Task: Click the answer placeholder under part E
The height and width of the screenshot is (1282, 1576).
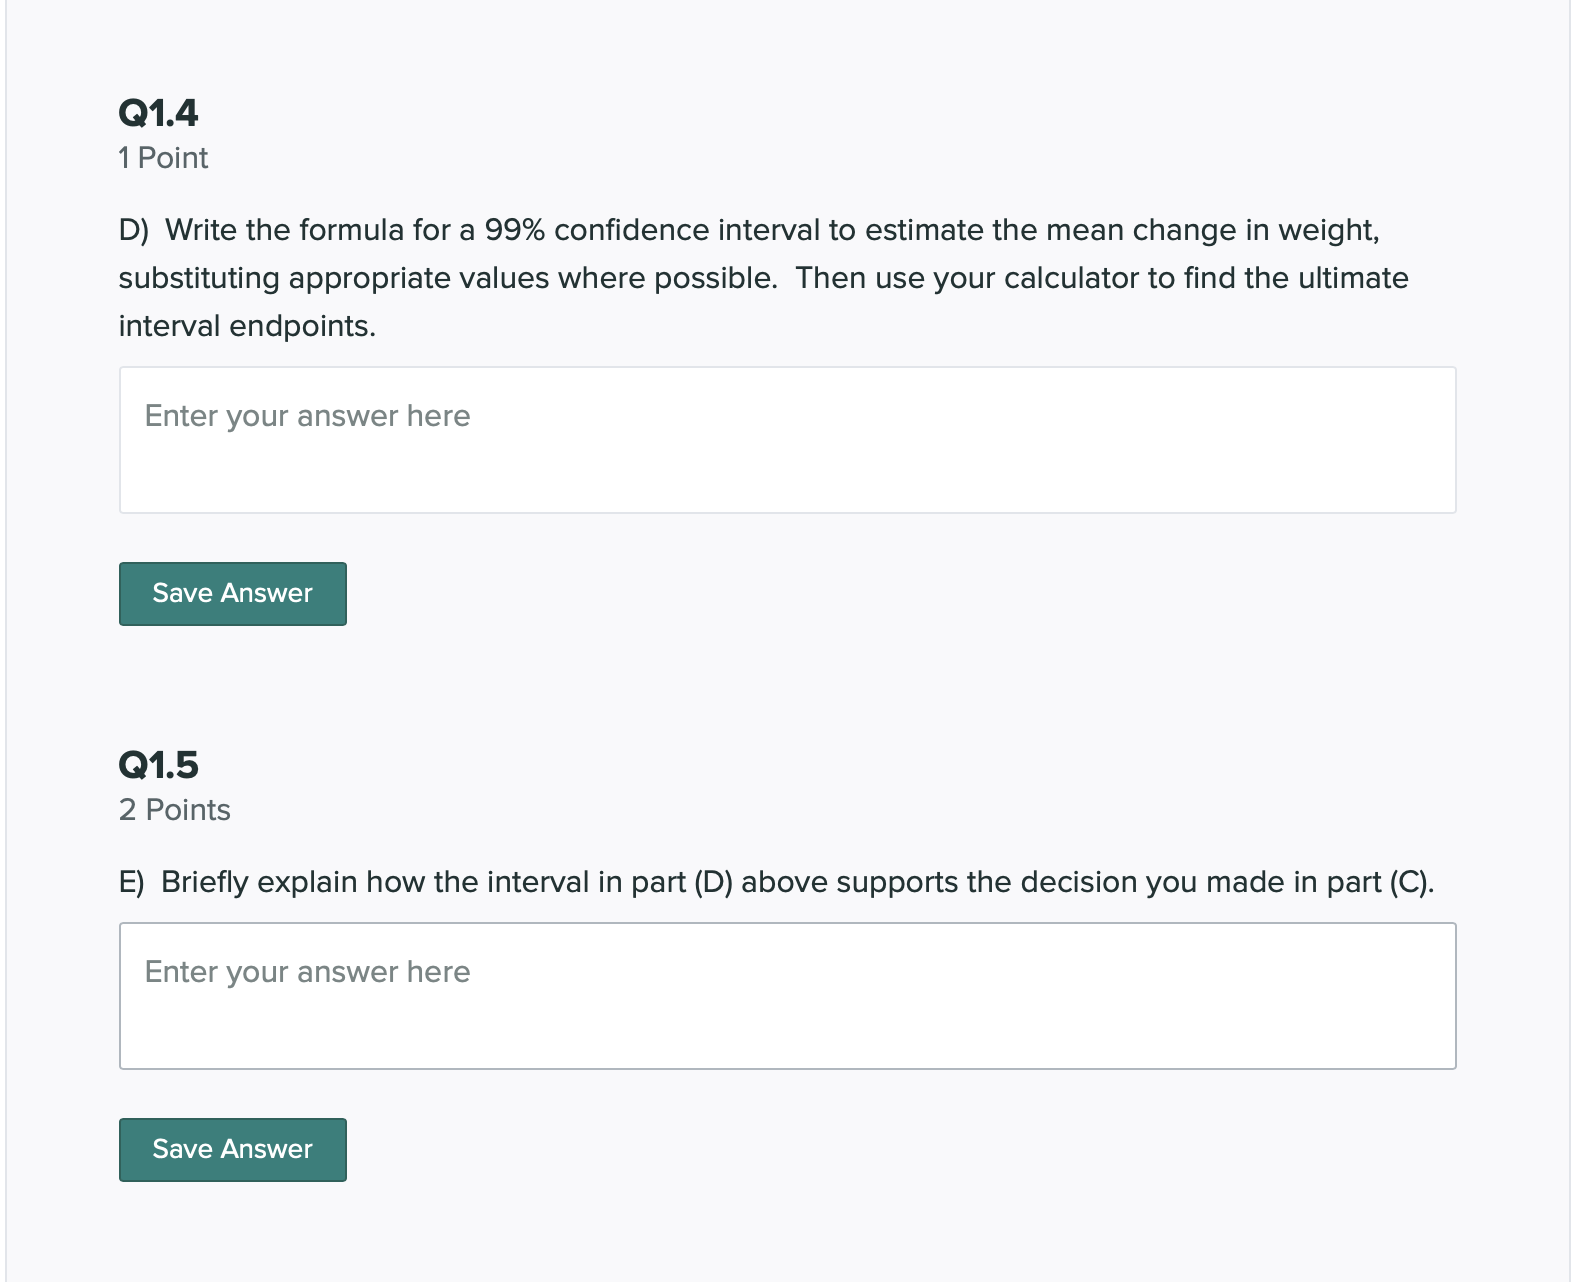Action: tap(306, 971)
